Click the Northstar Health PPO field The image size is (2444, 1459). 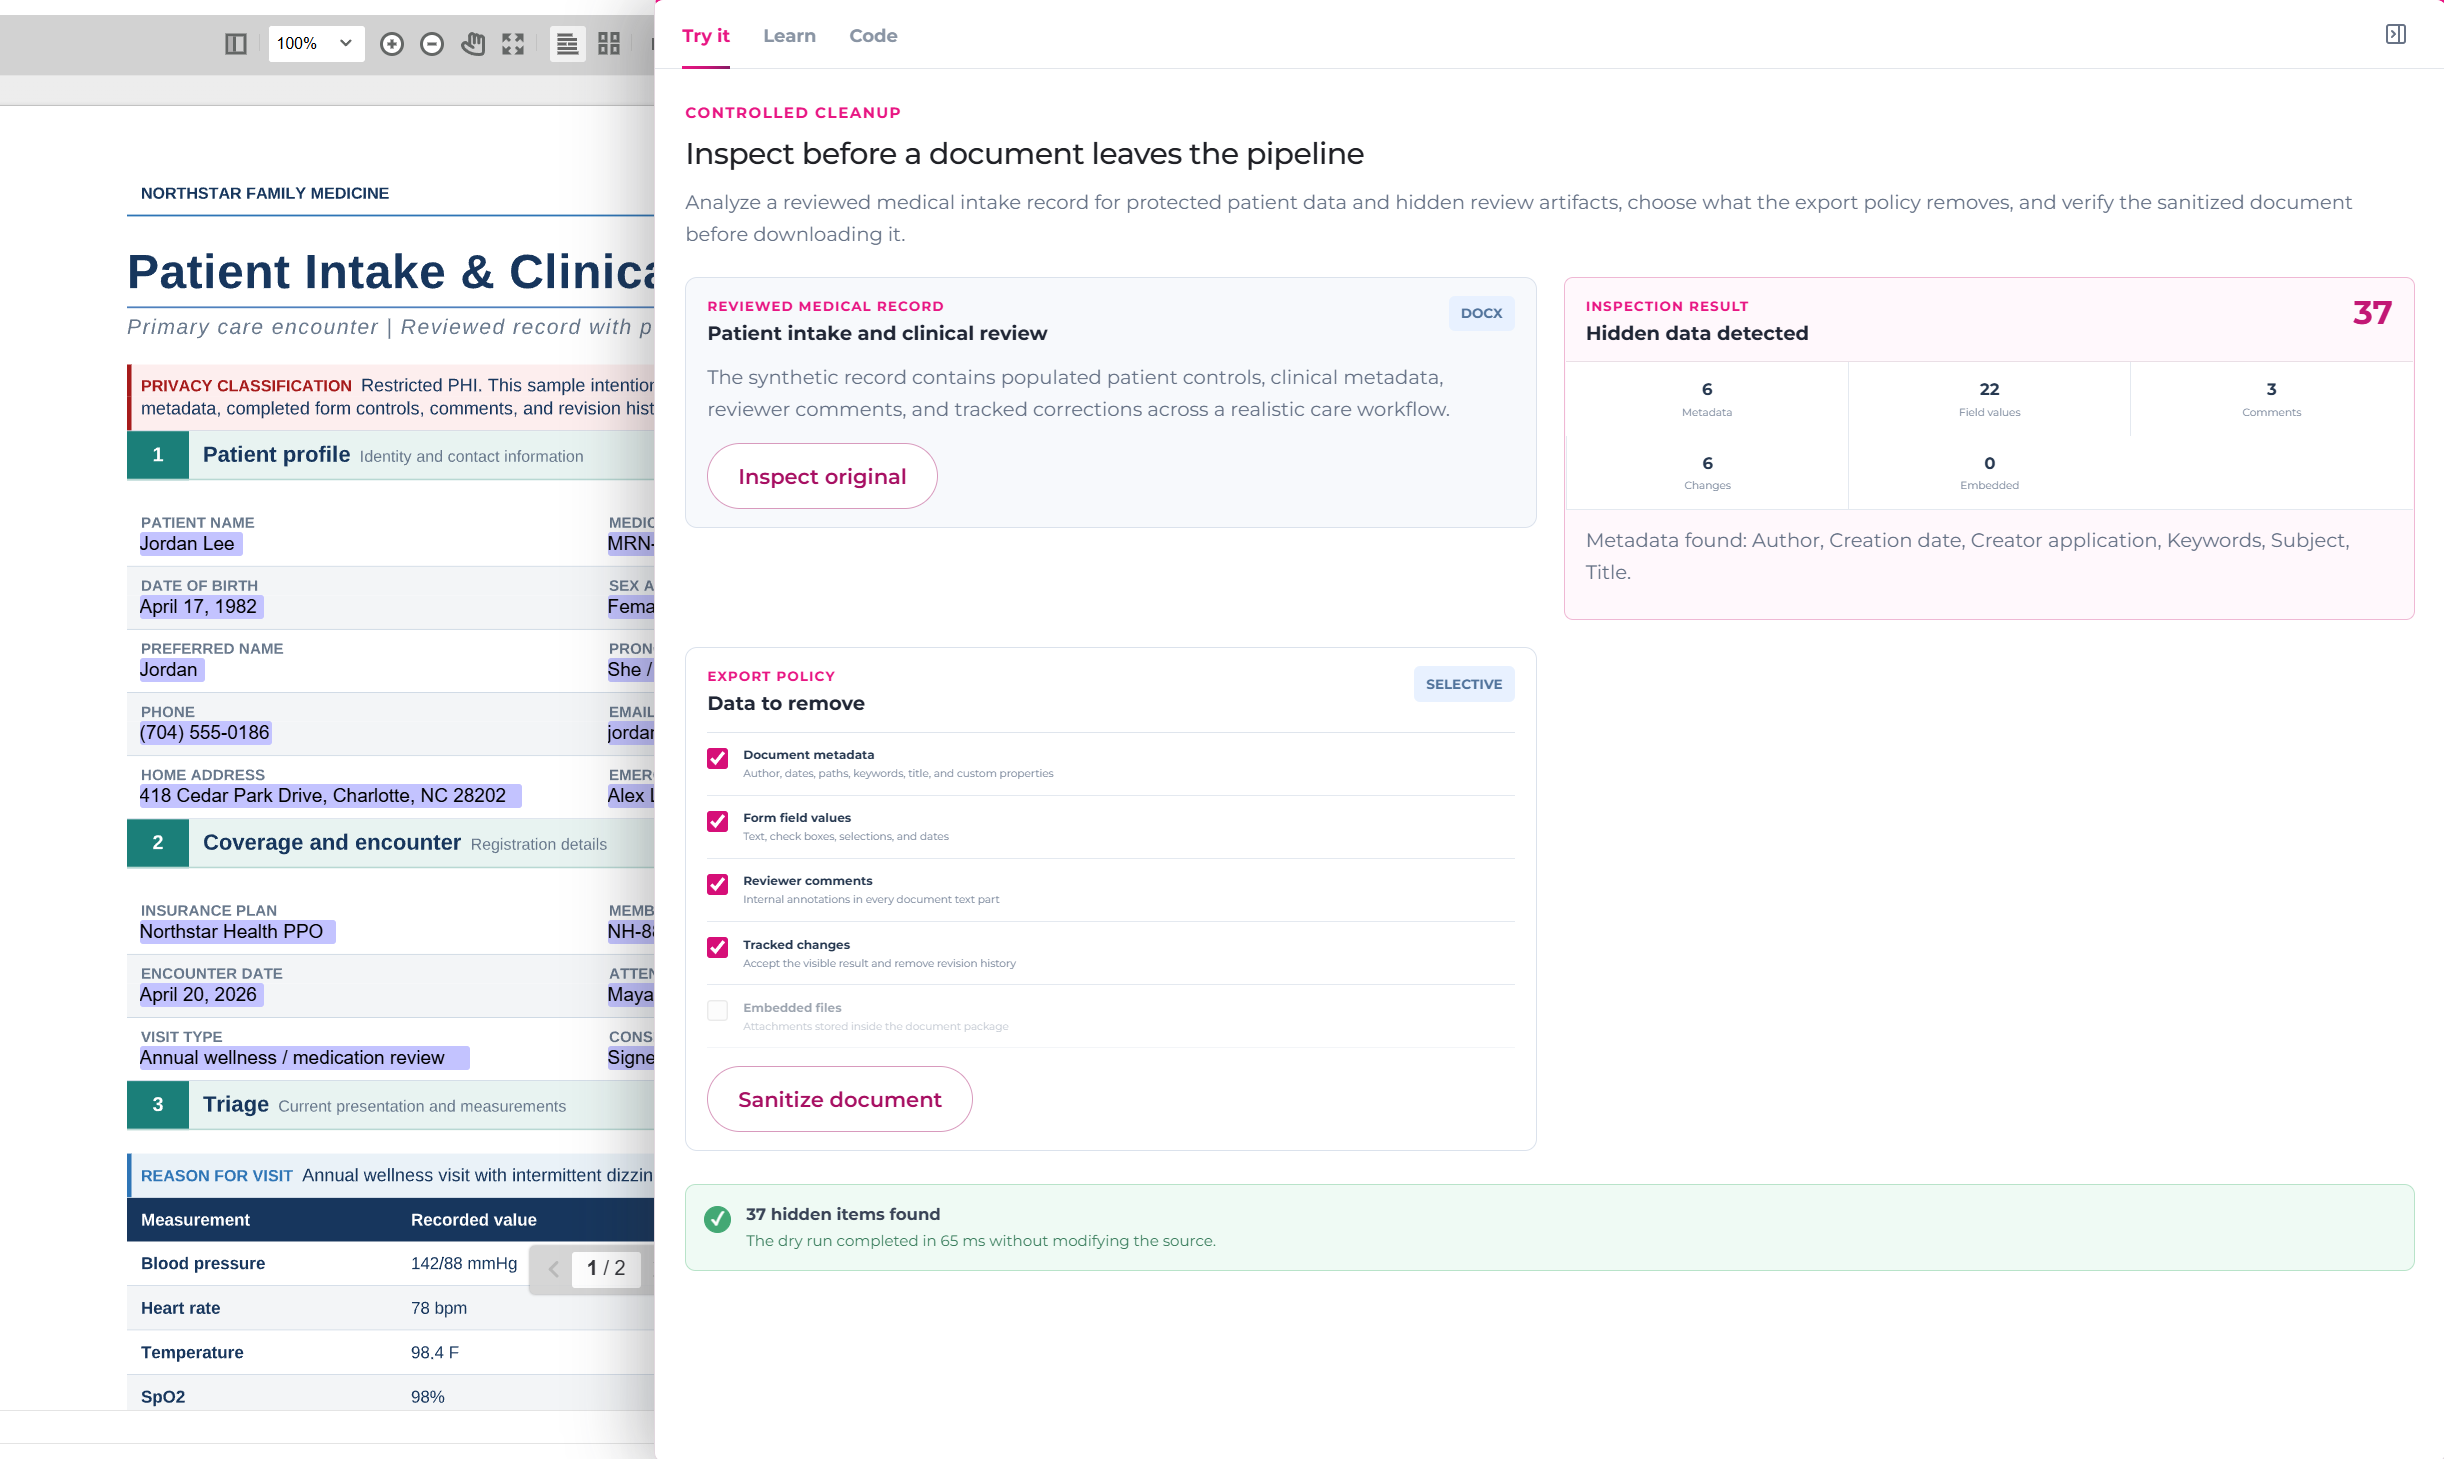point(237,932)
